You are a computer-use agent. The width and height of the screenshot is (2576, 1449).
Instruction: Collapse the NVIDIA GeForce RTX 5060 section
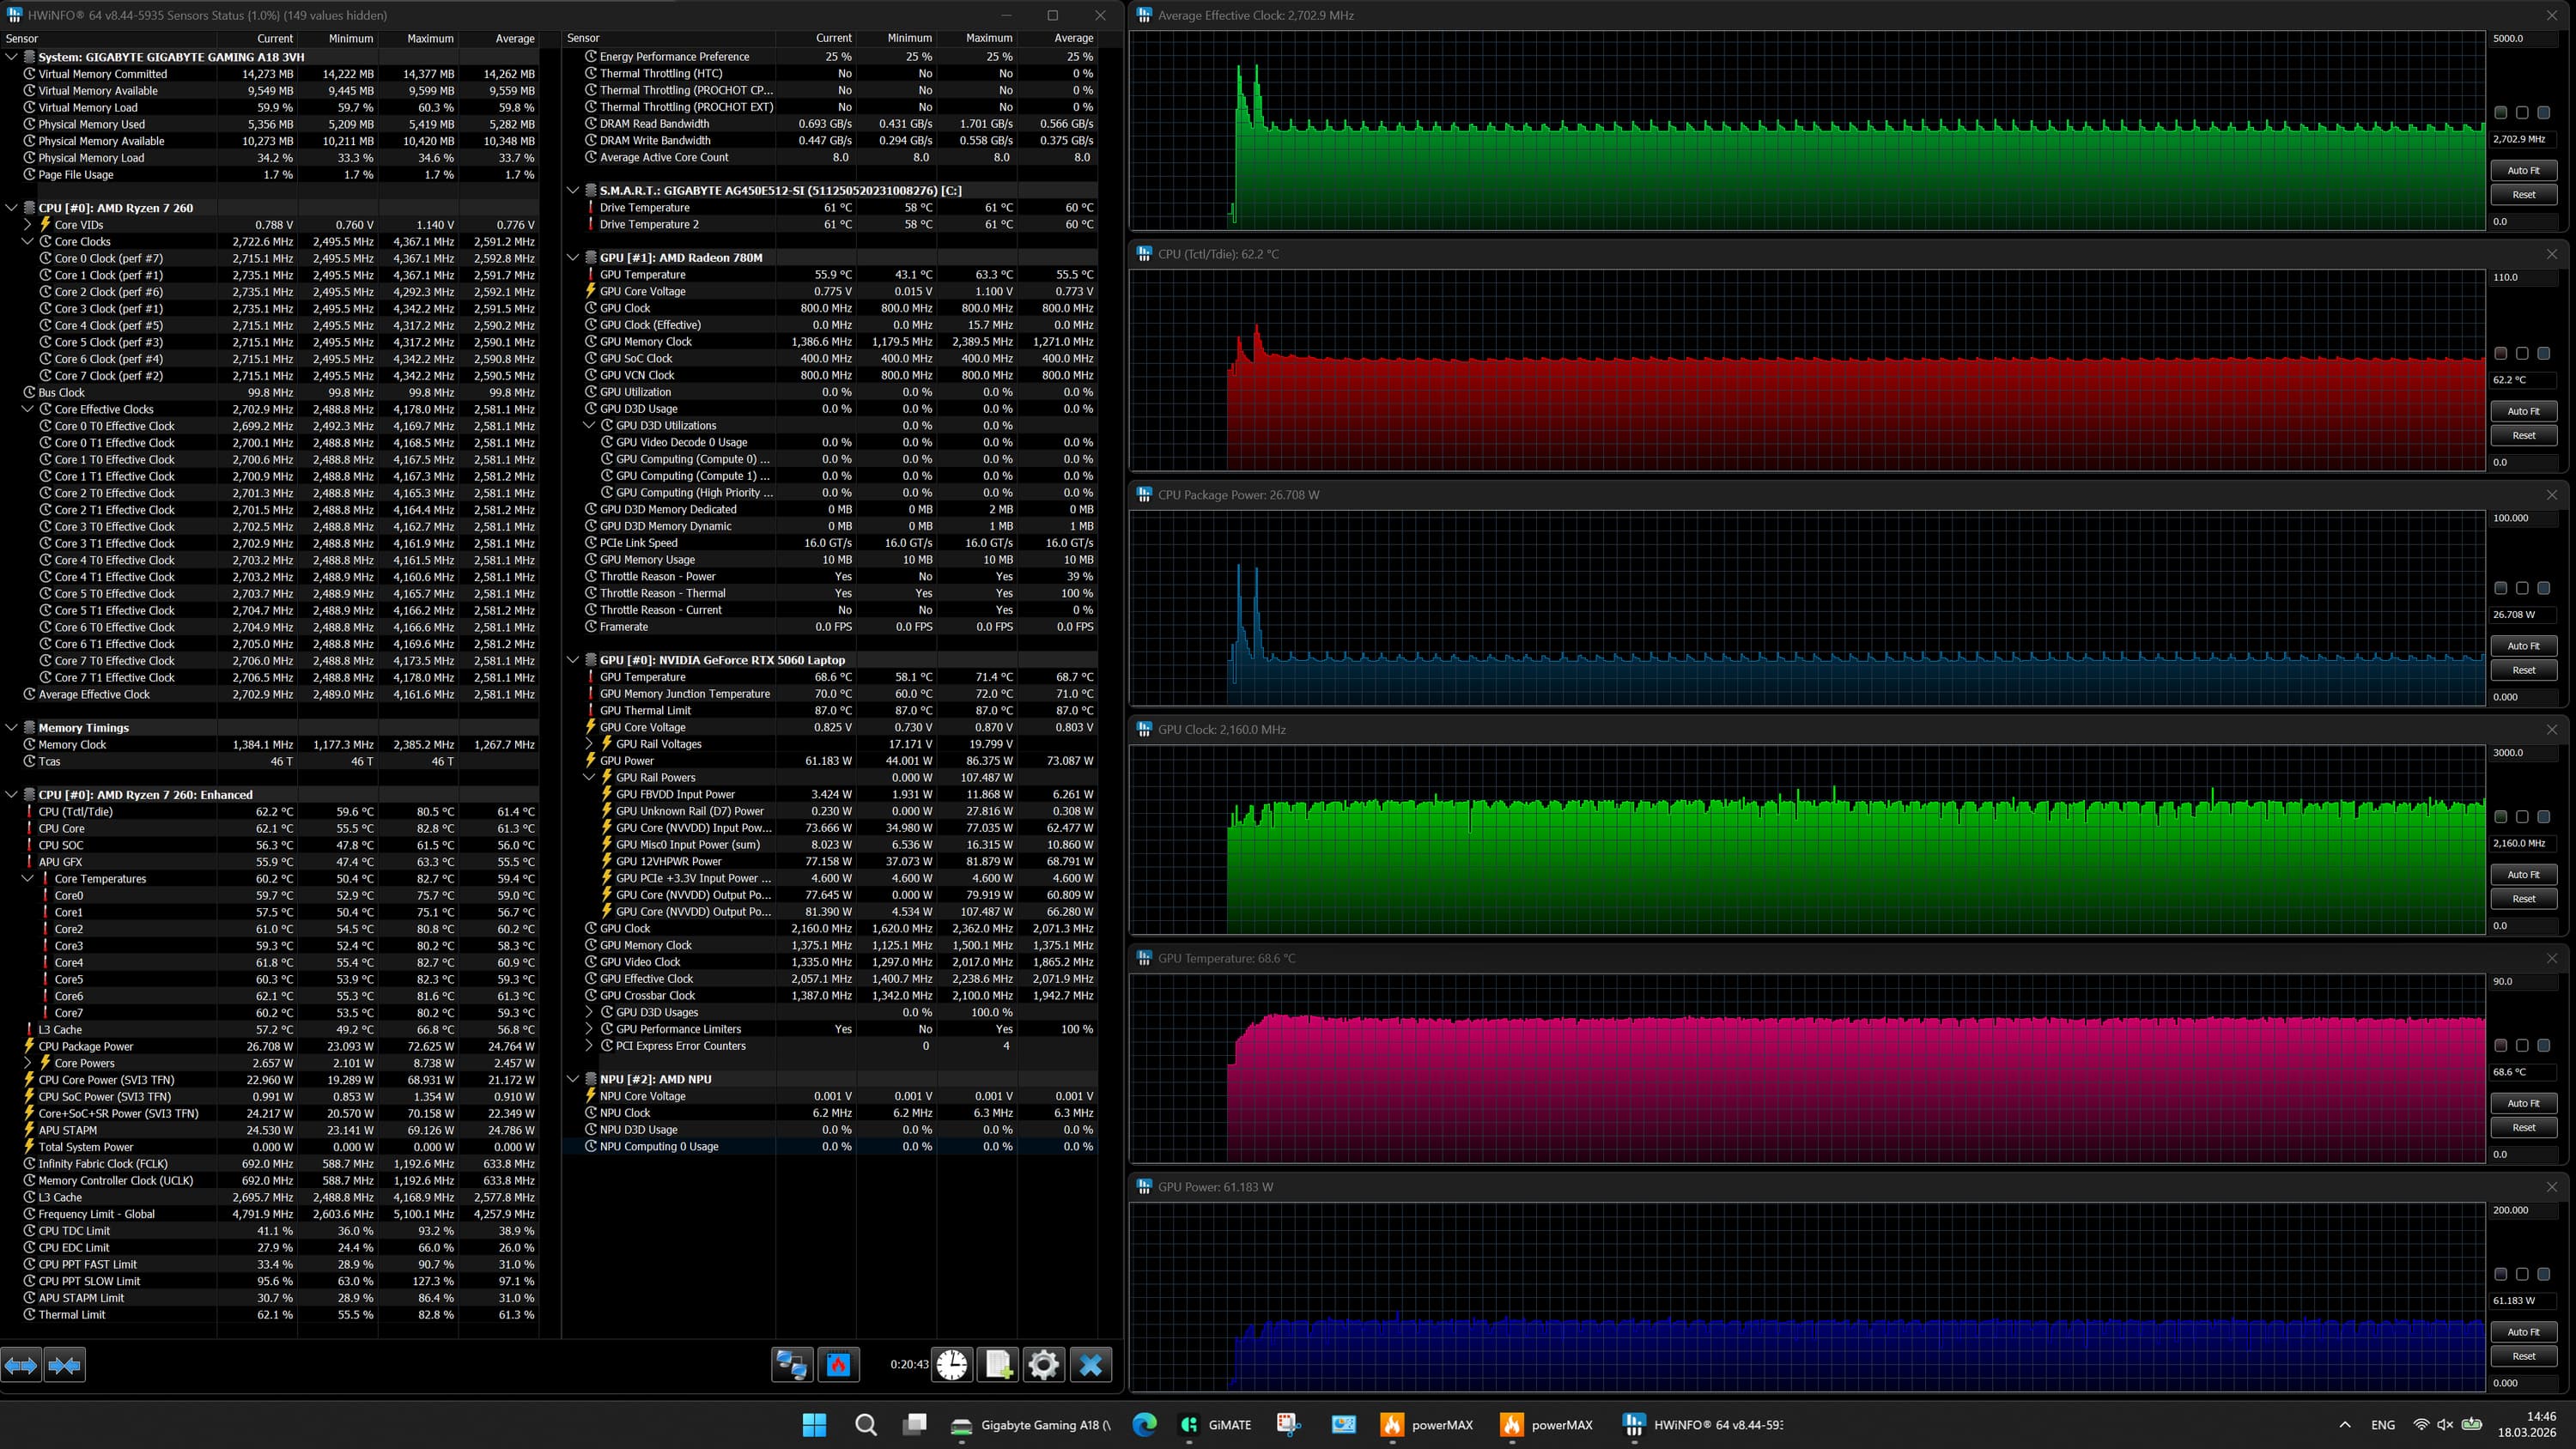click(x=573, y=660)
